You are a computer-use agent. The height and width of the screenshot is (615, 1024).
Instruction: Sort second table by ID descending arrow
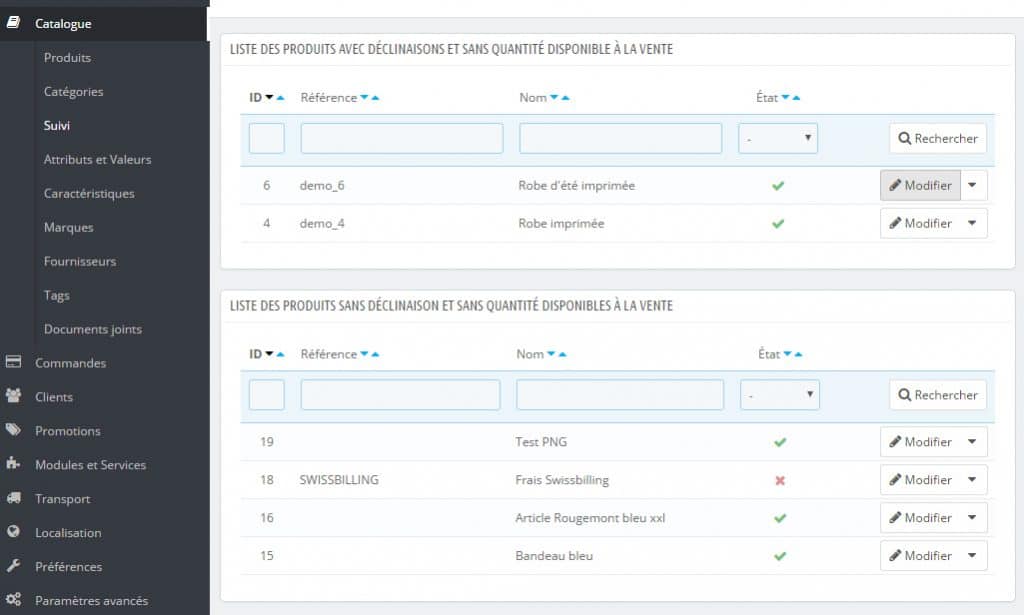[x=269, y=354]
